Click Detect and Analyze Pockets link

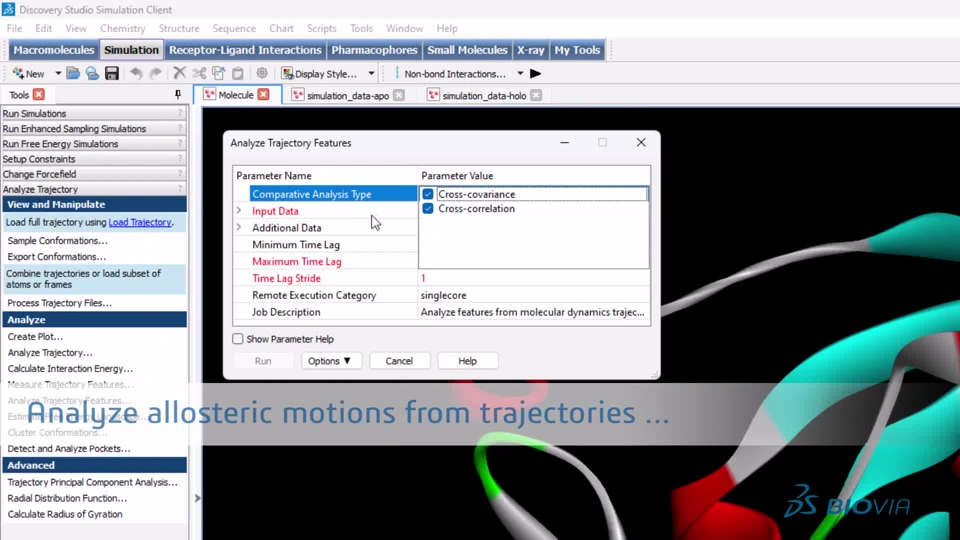click(x=69, y=448)
